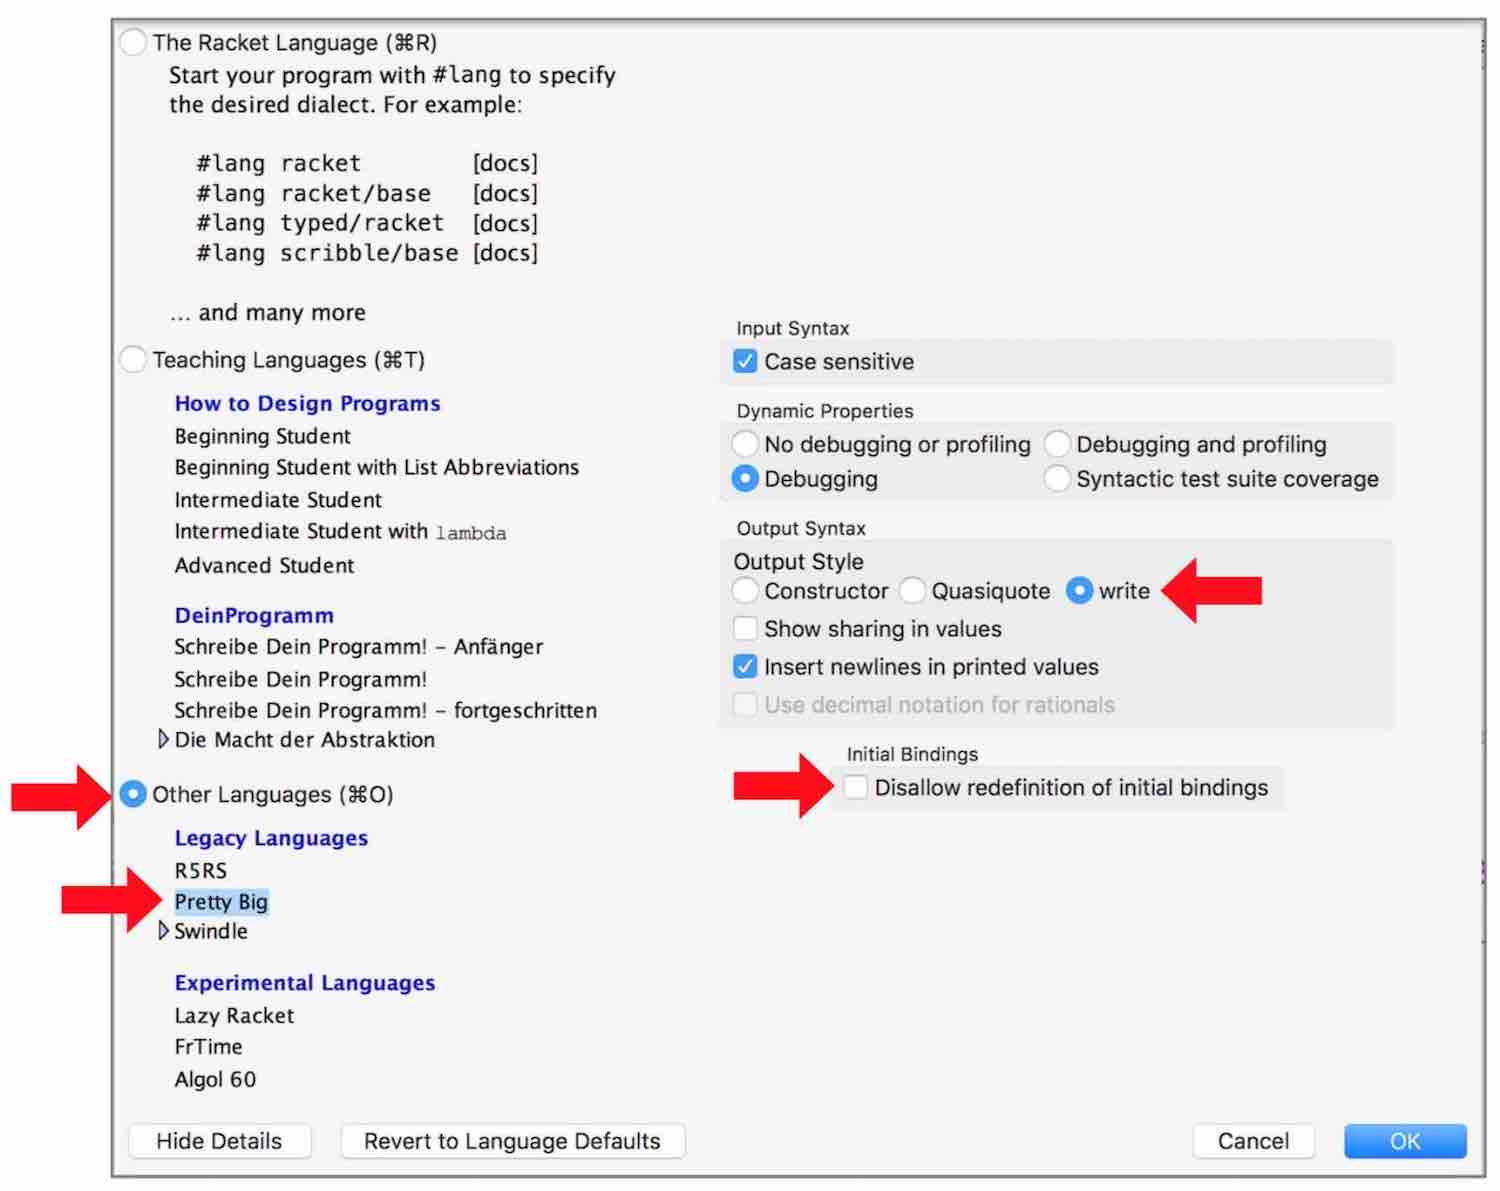Pick R5RS from Legacy Languages
Viewport: 1500px width, 1191px height.
(201, 871)
